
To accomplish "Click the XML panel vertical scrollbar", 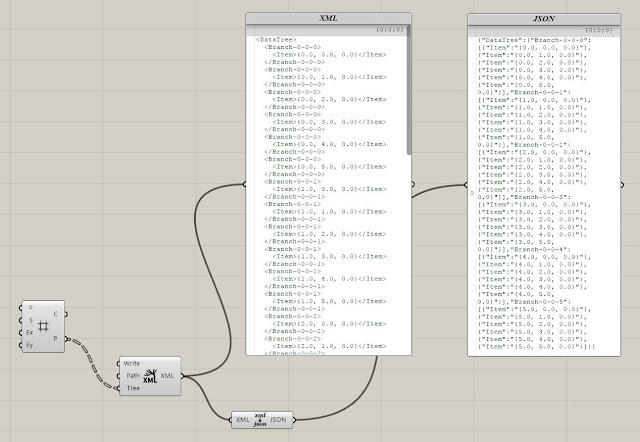I will (x=409, y=91).
